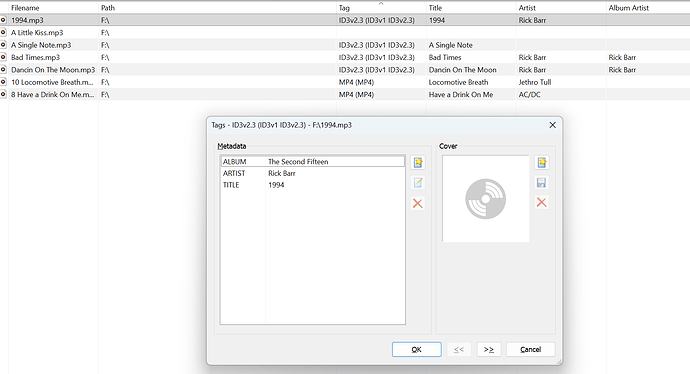The width and height of the screenshot is (690, 374).
Task: Click the cover art disc placeholder
Action: click(485, 198)
